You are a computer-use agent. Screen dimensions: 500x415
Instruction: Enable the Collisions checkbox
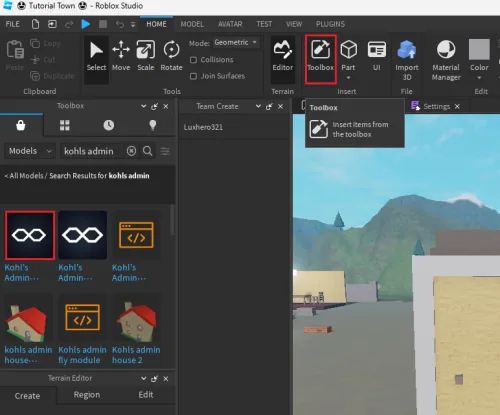click(x=193, y=60)
